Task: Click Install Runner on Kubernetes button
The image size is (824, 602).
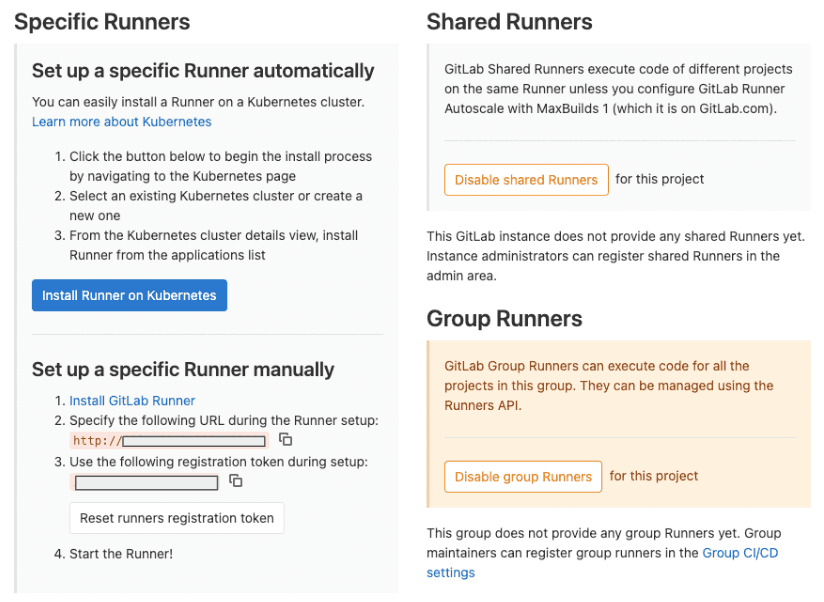Action: coord(129,296)
